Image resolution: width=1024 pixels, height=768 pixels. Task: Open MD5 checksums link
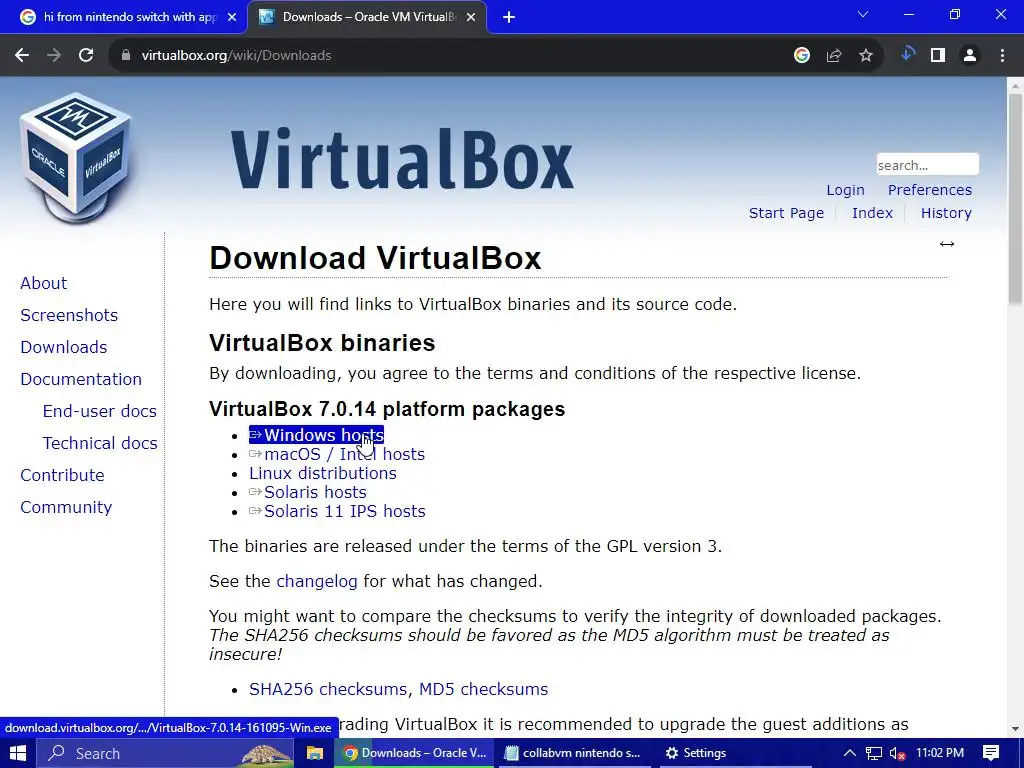483,689
